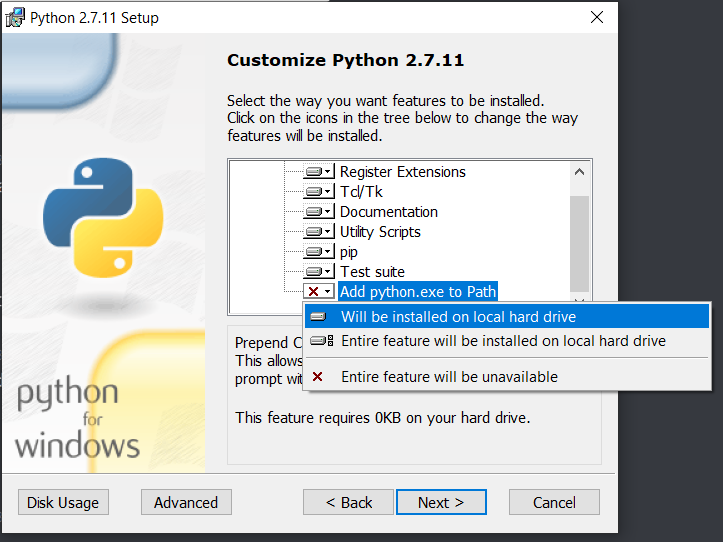Select Test suite tree row
Screen dimensions: 723x542
(x=372, y=272)
